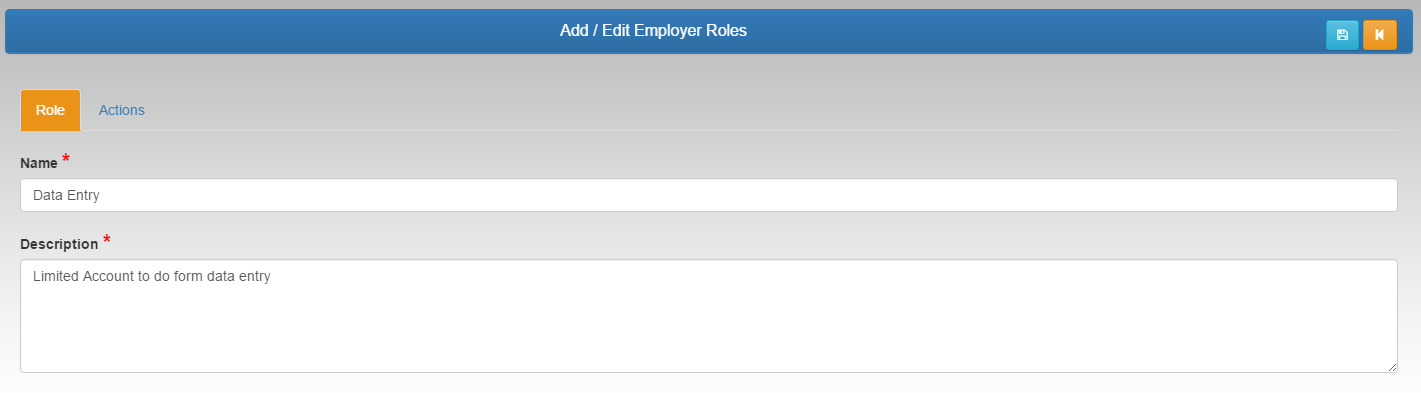Switch to the Actions tab
1421x393 pixels.
122,110
